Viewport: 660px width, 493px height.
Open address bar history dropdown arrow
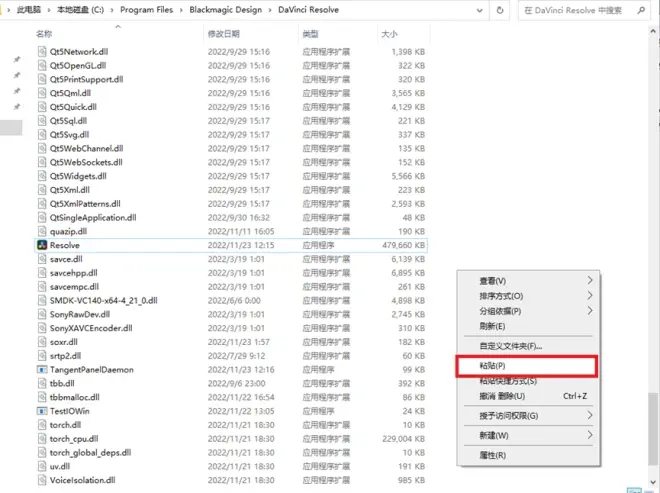(x=479, y=11)
